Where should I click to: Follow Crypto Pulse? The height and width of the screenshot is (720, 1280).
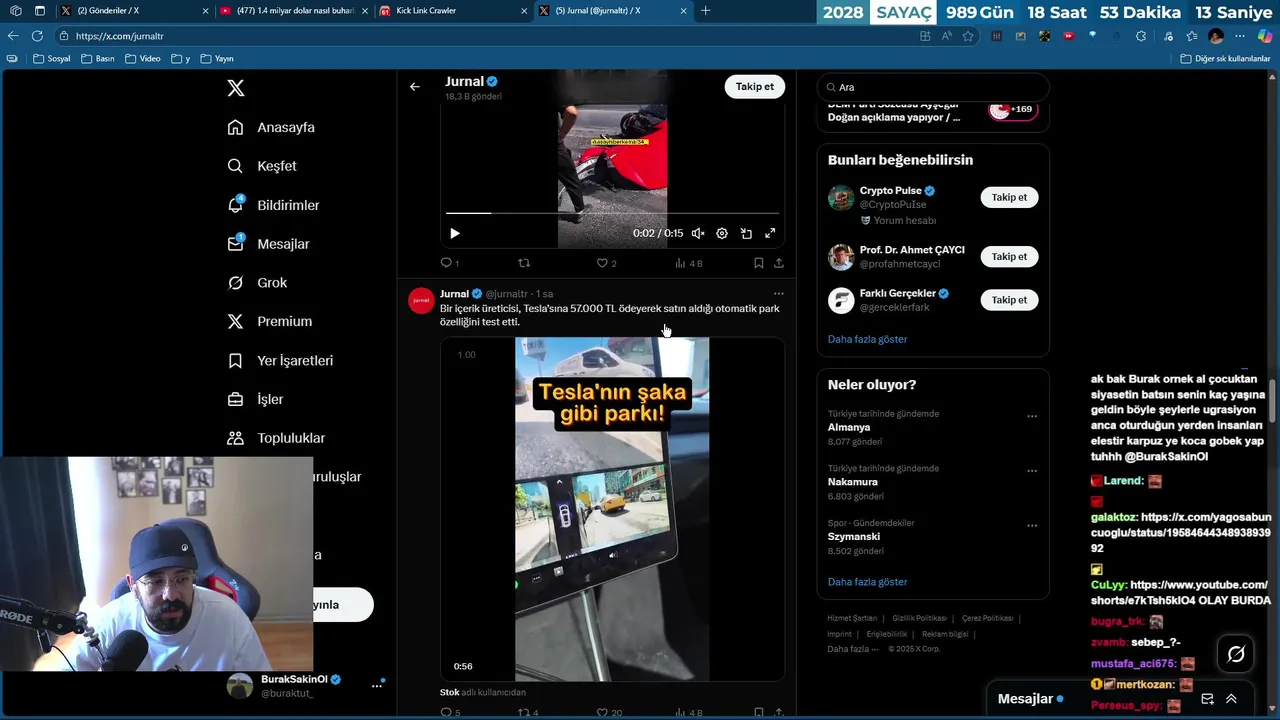(x=1009, y=197)
